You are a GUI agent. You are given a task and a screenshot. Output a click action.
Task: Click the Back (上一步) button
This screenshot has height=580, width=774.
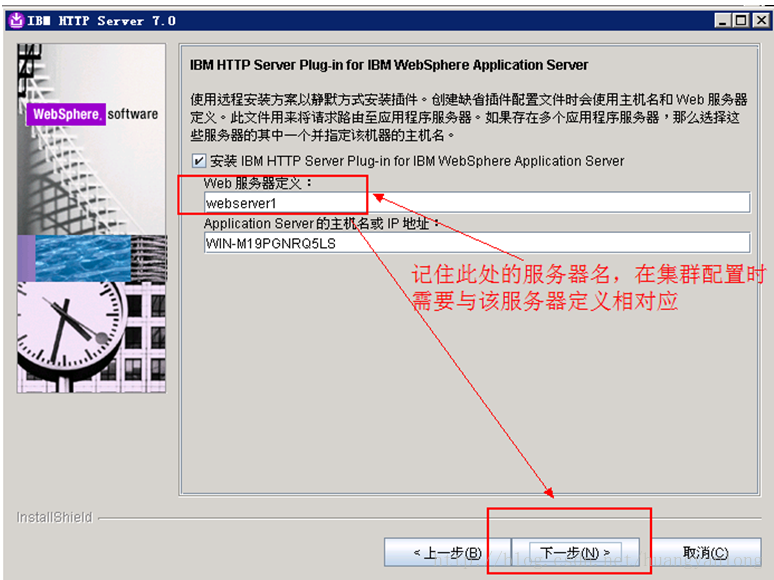(447, 552)
